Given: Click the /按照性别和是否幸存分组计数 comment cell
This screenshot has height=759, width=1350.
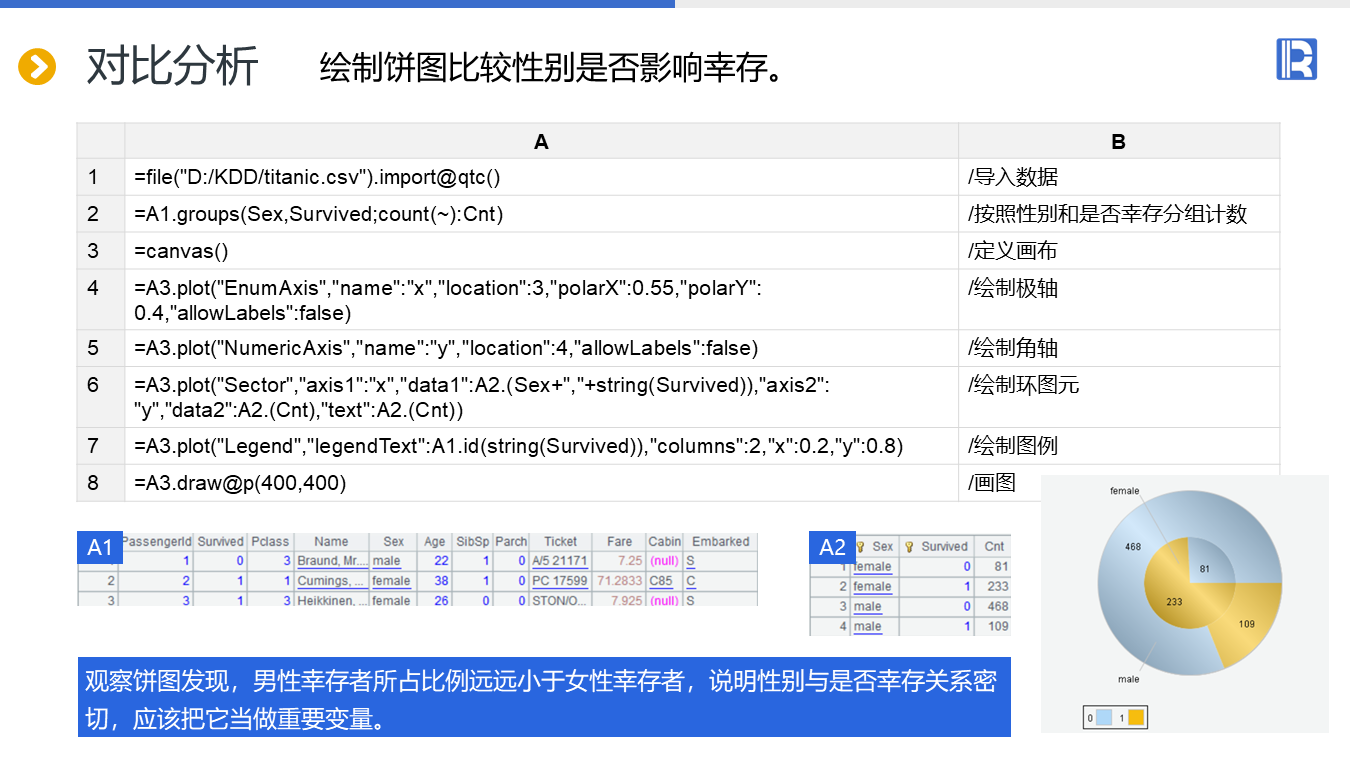Looking at the screenshot, I should click(1119, 214).
